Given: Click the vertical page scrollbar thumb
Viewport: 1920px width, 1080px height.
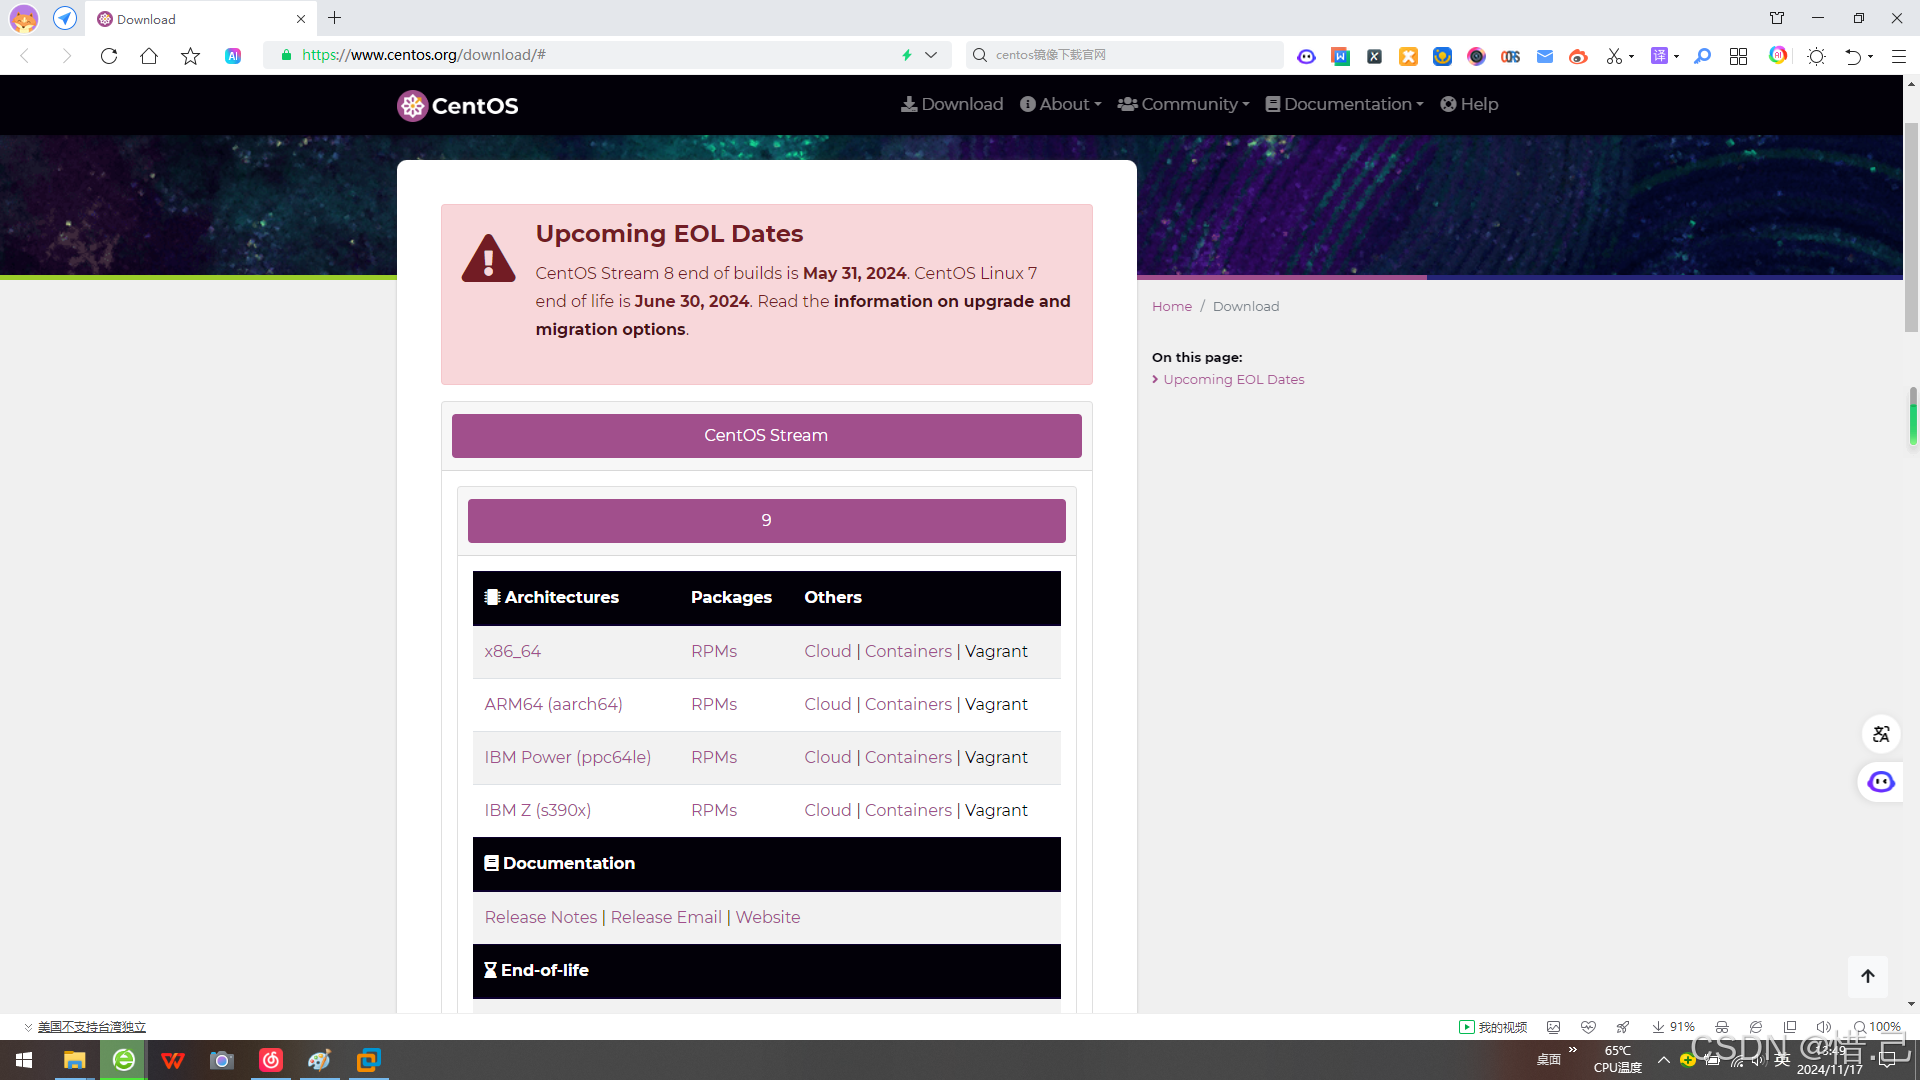Looking at the screenshot, I should [1911, 227].
